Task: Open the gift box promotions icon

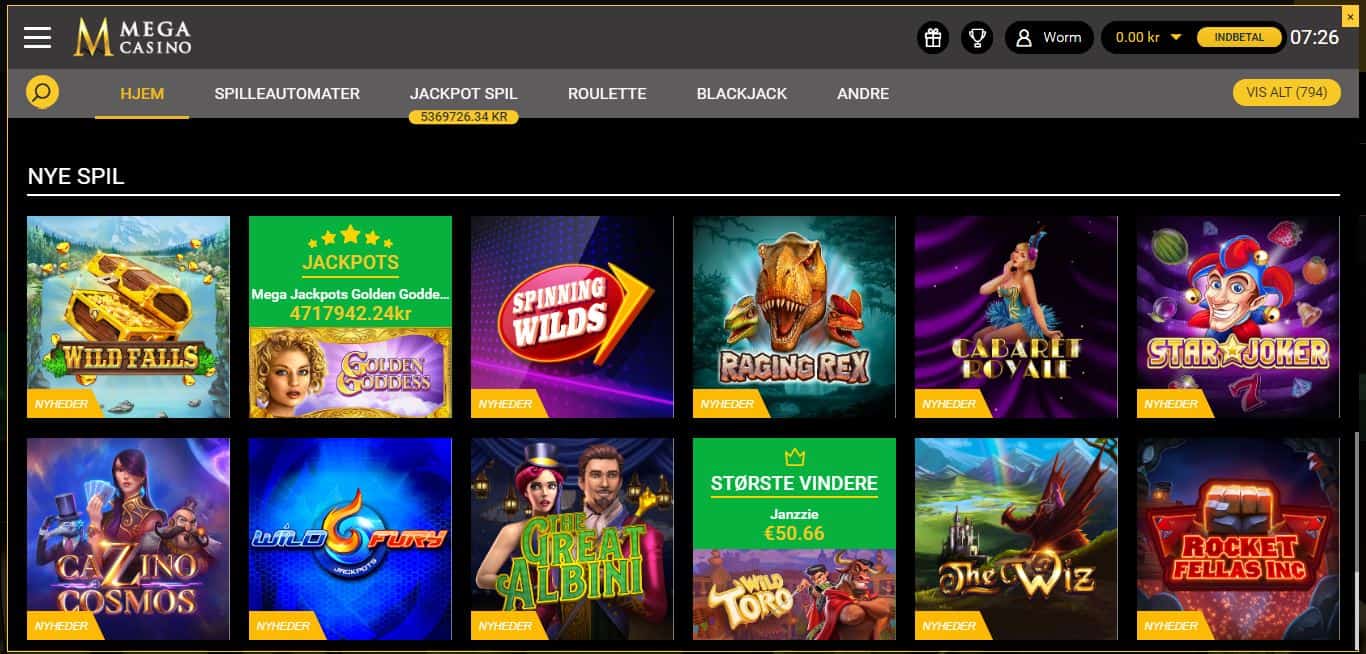Action: [933, 38]
